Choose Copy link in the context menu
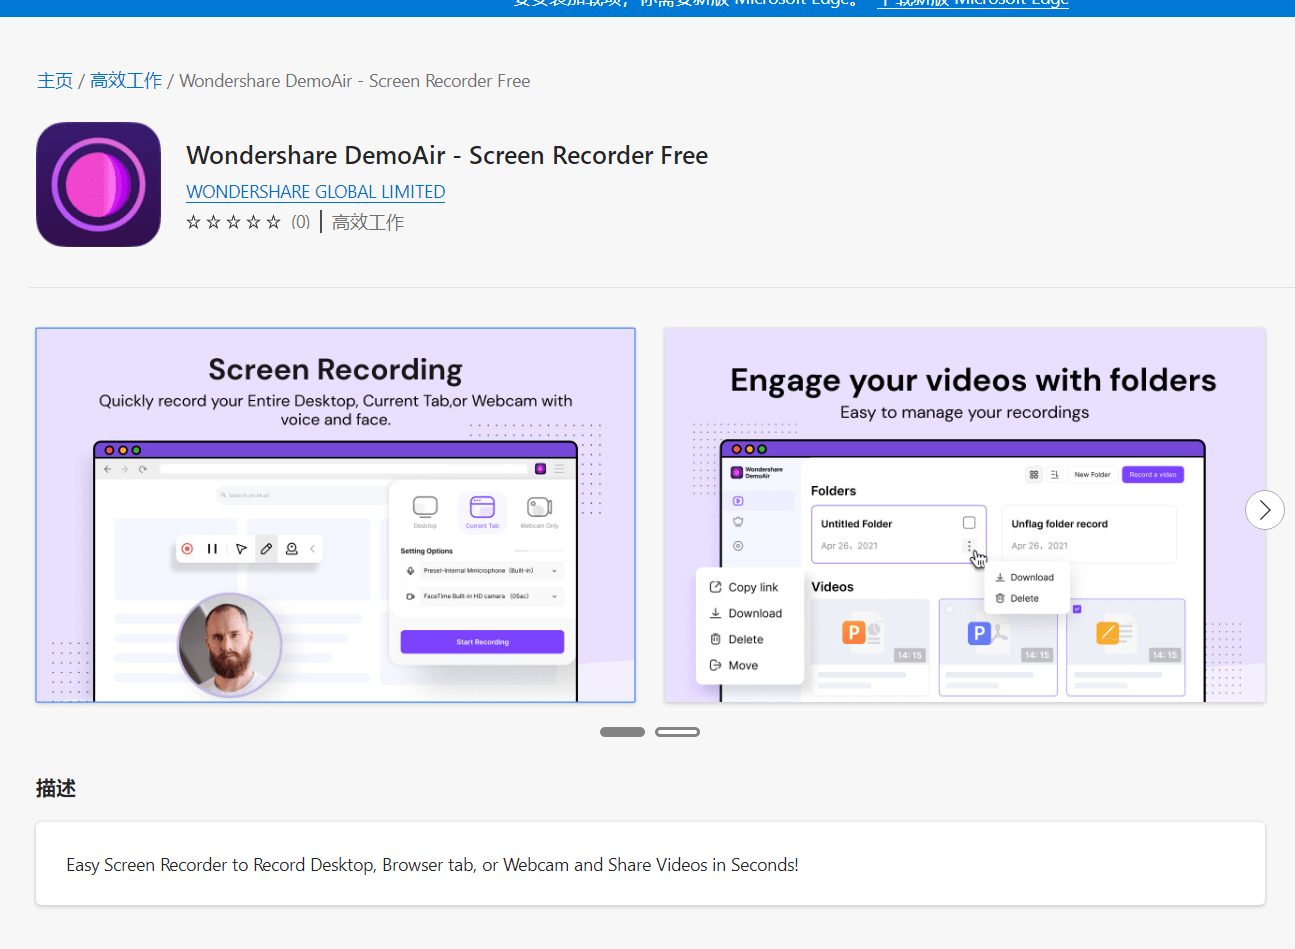 pos(752,588)
